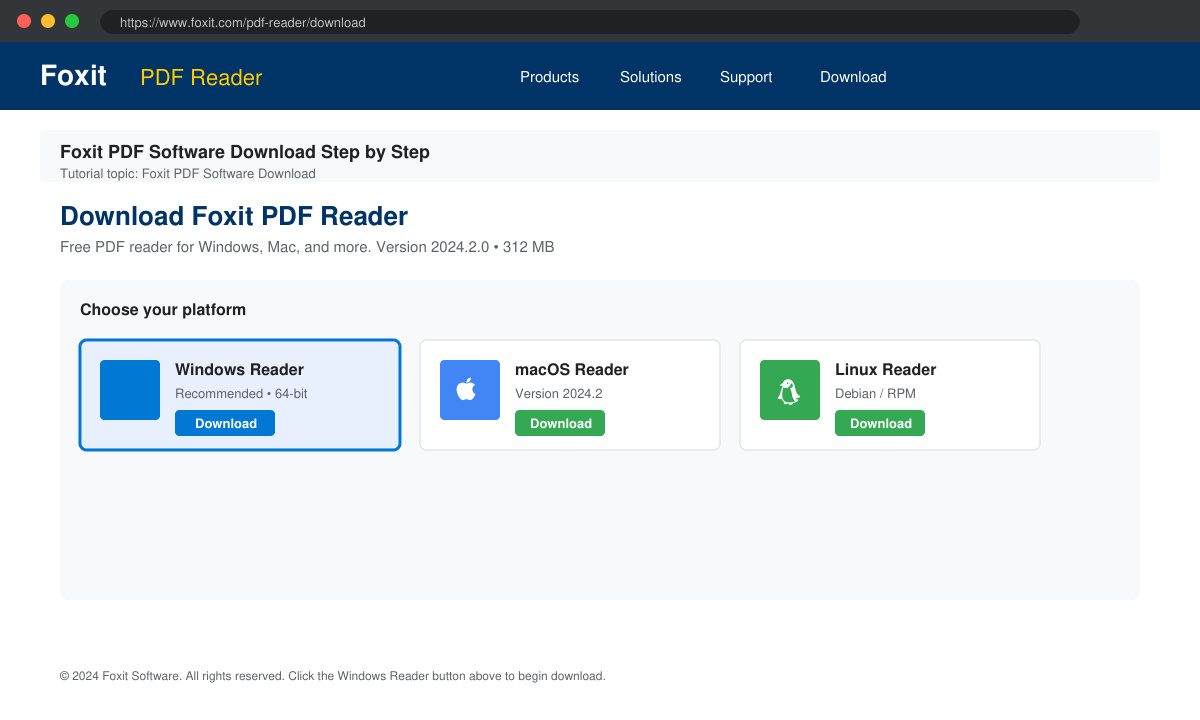Click the PDF Reader header title
This screenshot has width=1200, height=720.
coord(201,77)
